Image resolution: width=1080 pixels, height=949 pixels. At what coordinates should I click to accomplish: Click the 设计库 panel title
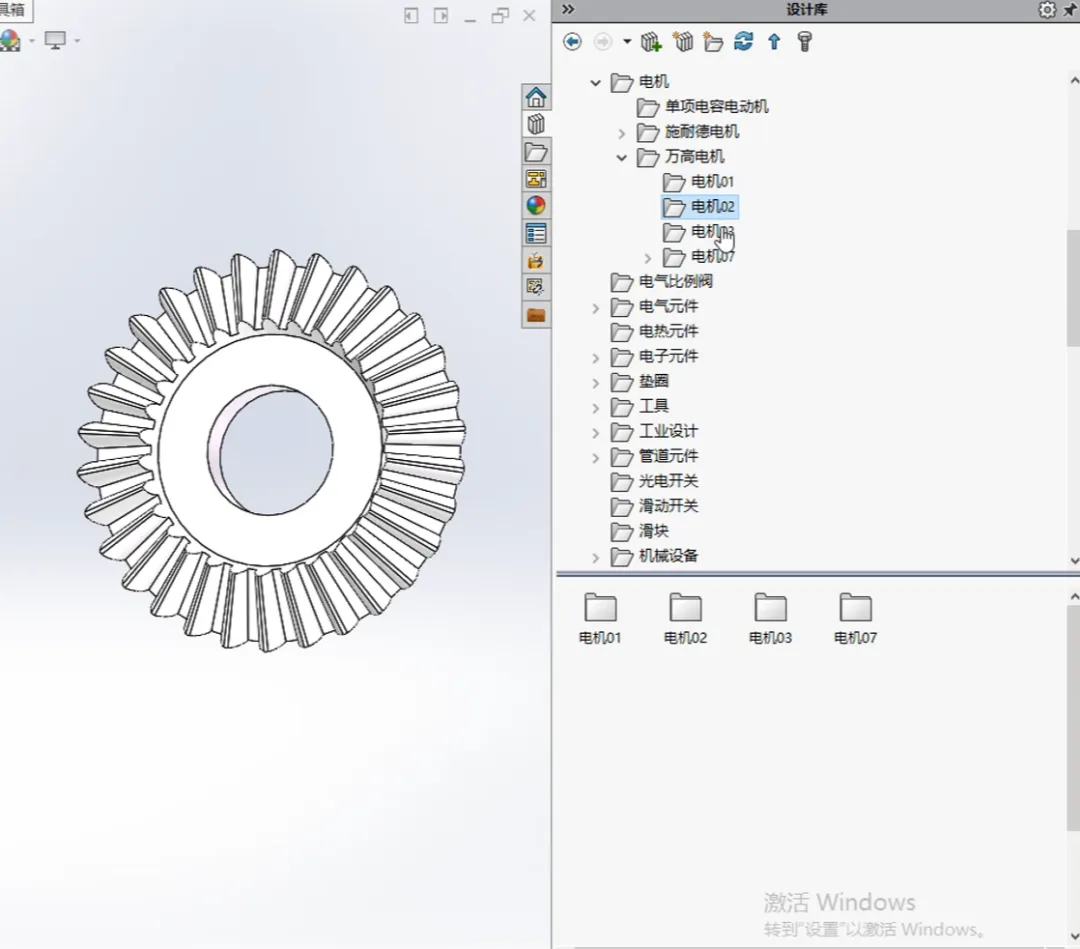click(x=807, y=10)
